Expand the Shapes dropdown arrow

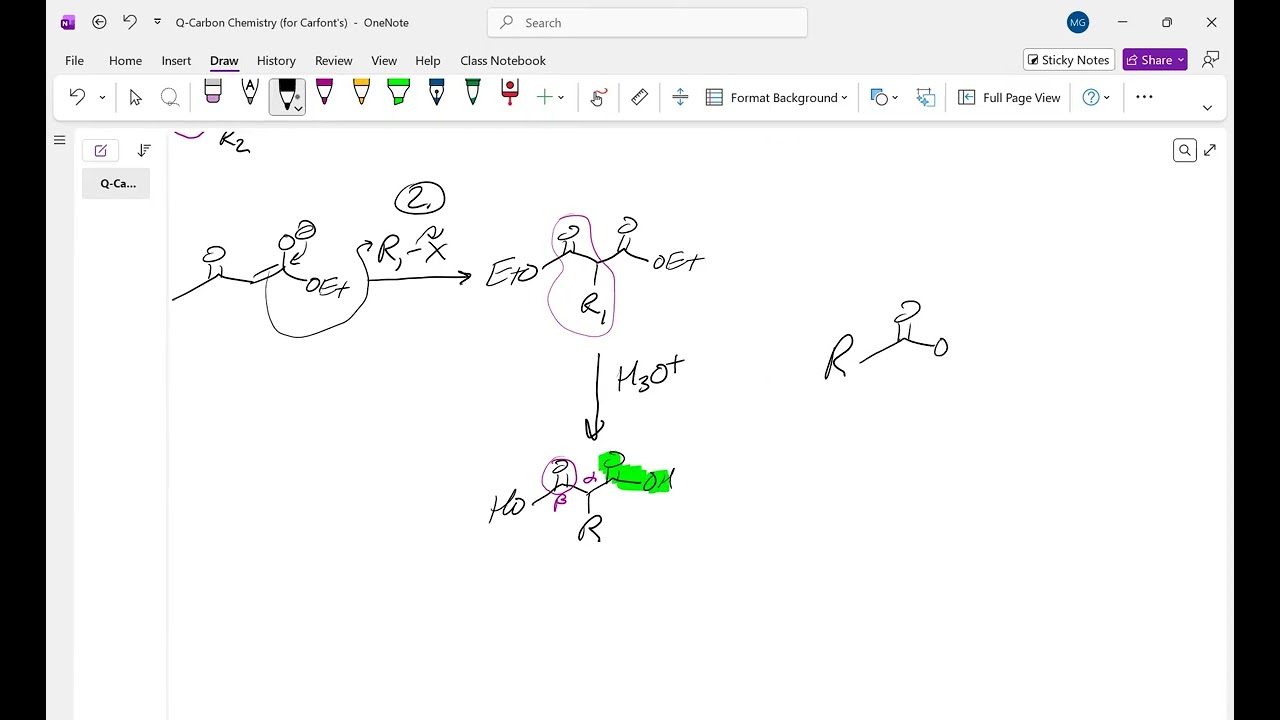[895, 98]
